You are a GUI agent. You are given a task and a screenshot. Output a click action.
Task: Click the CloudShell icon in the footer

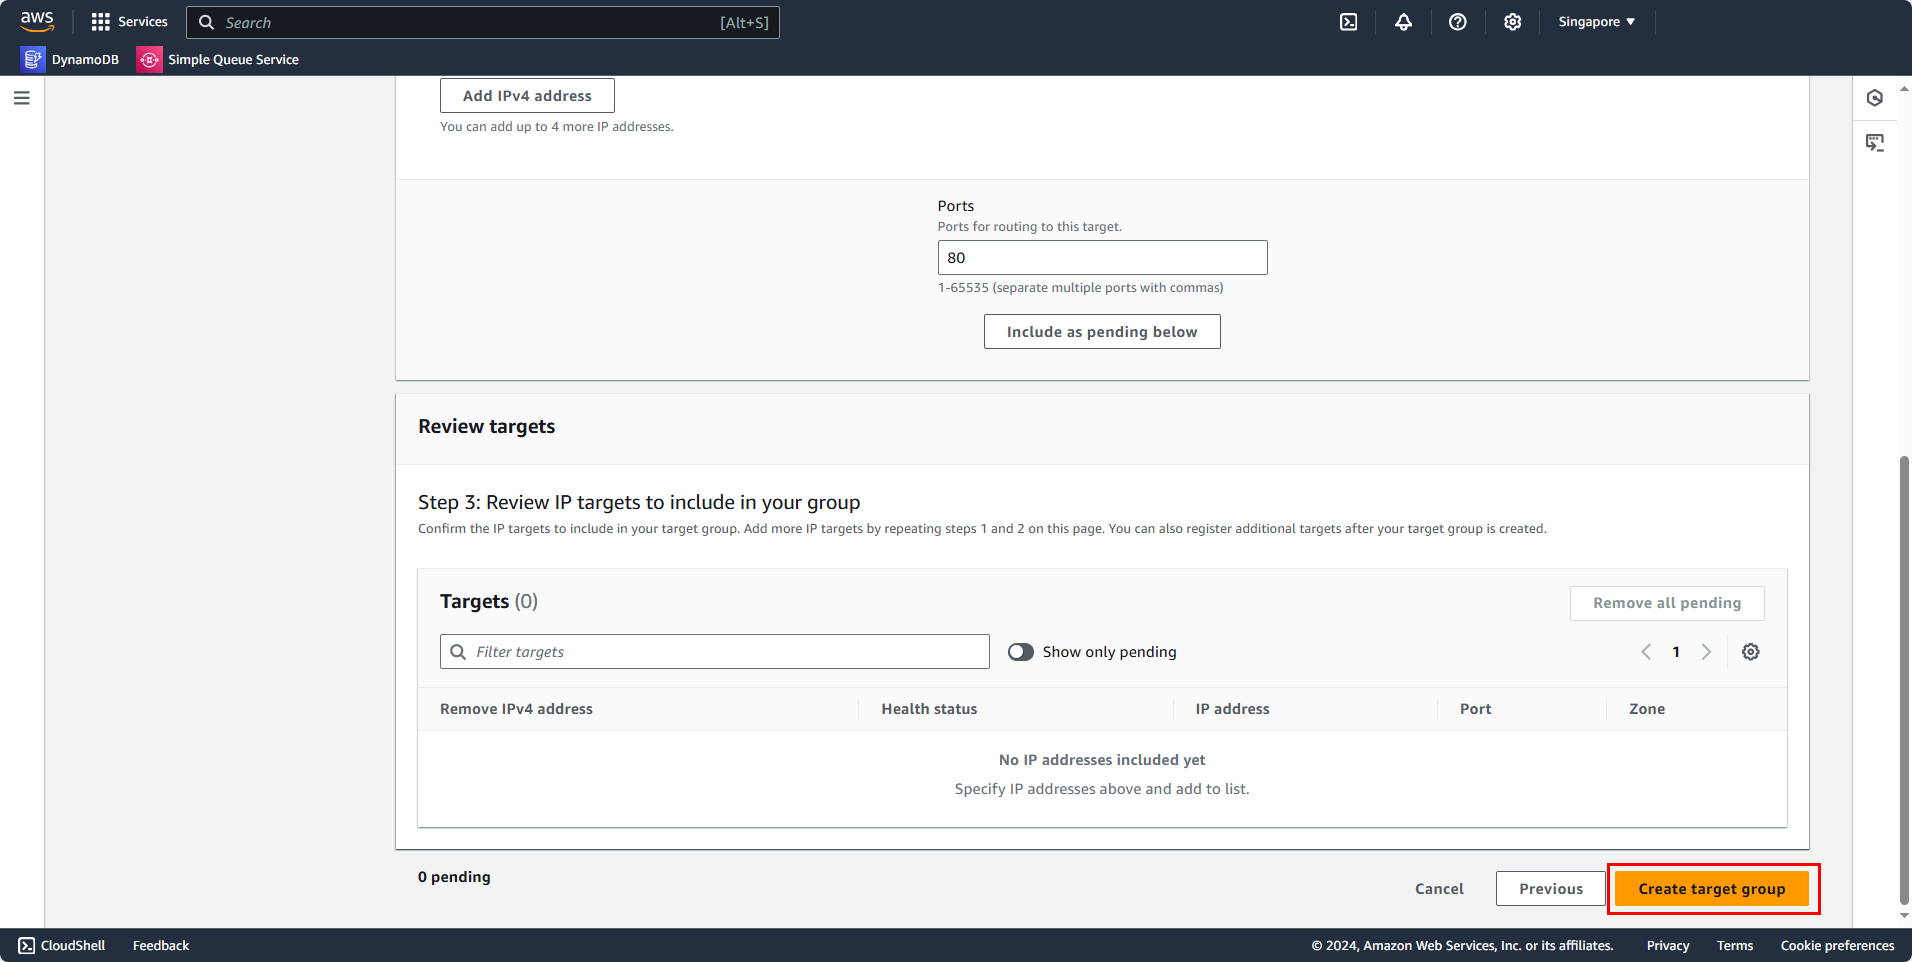[27, 945]
